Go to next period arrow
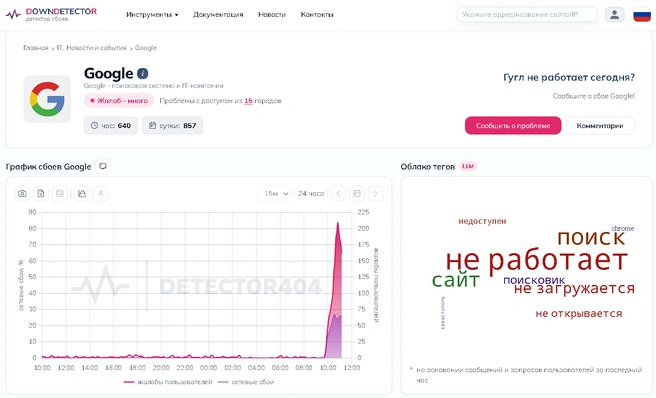This screenshot has width=656, height=398. click(x=375, y=193)
